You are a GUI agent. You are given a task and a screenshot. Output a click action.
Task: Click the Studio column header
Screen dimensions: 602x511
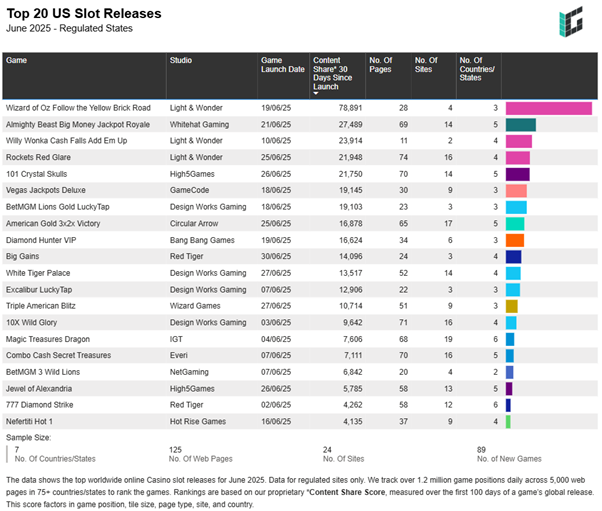[x=181, y=60]
